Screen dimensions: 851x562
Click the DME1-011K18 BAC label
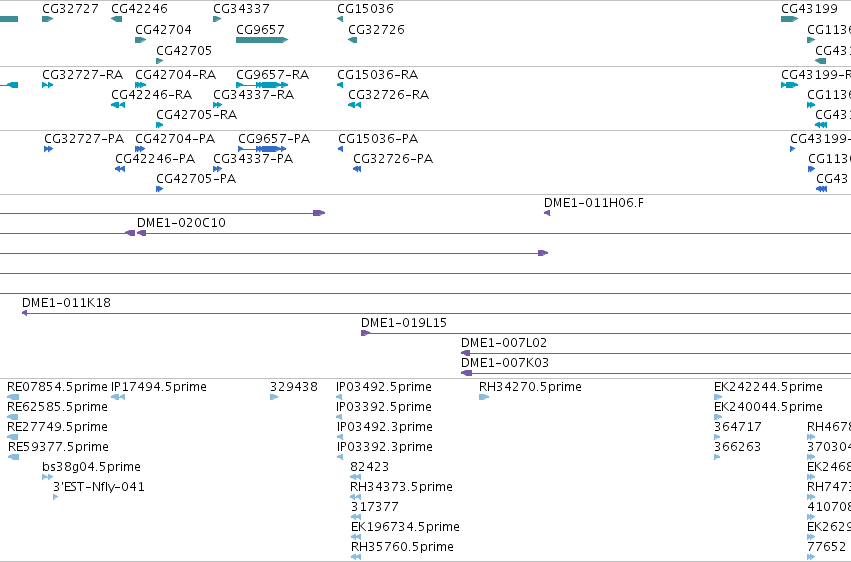pyautogui.click(x=66, y=303)
